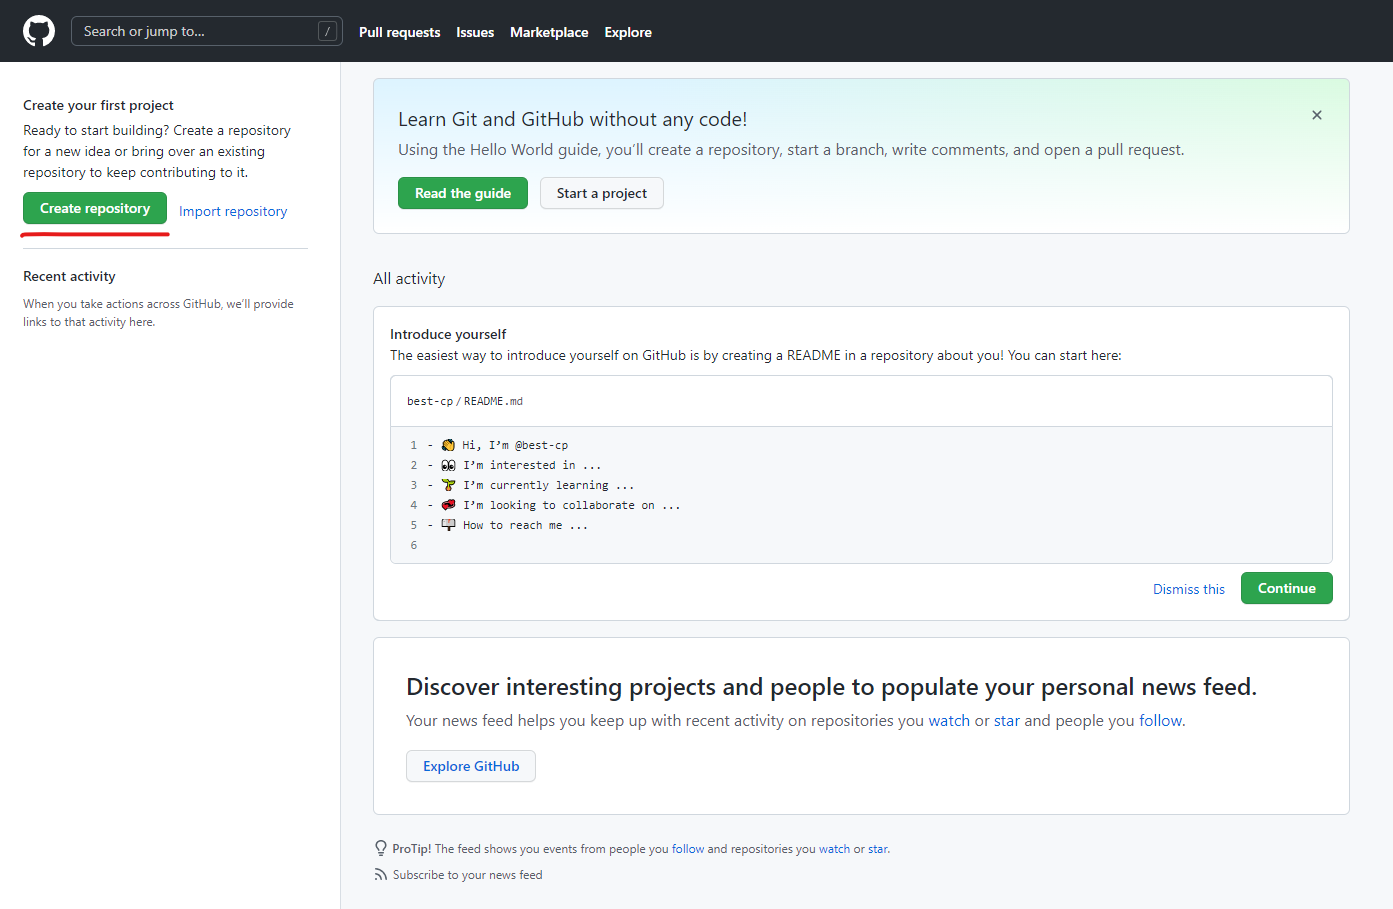Click the slash shortcut icon in the search box
Viewport: 1393px width, 909px height.
pos(327,31)
